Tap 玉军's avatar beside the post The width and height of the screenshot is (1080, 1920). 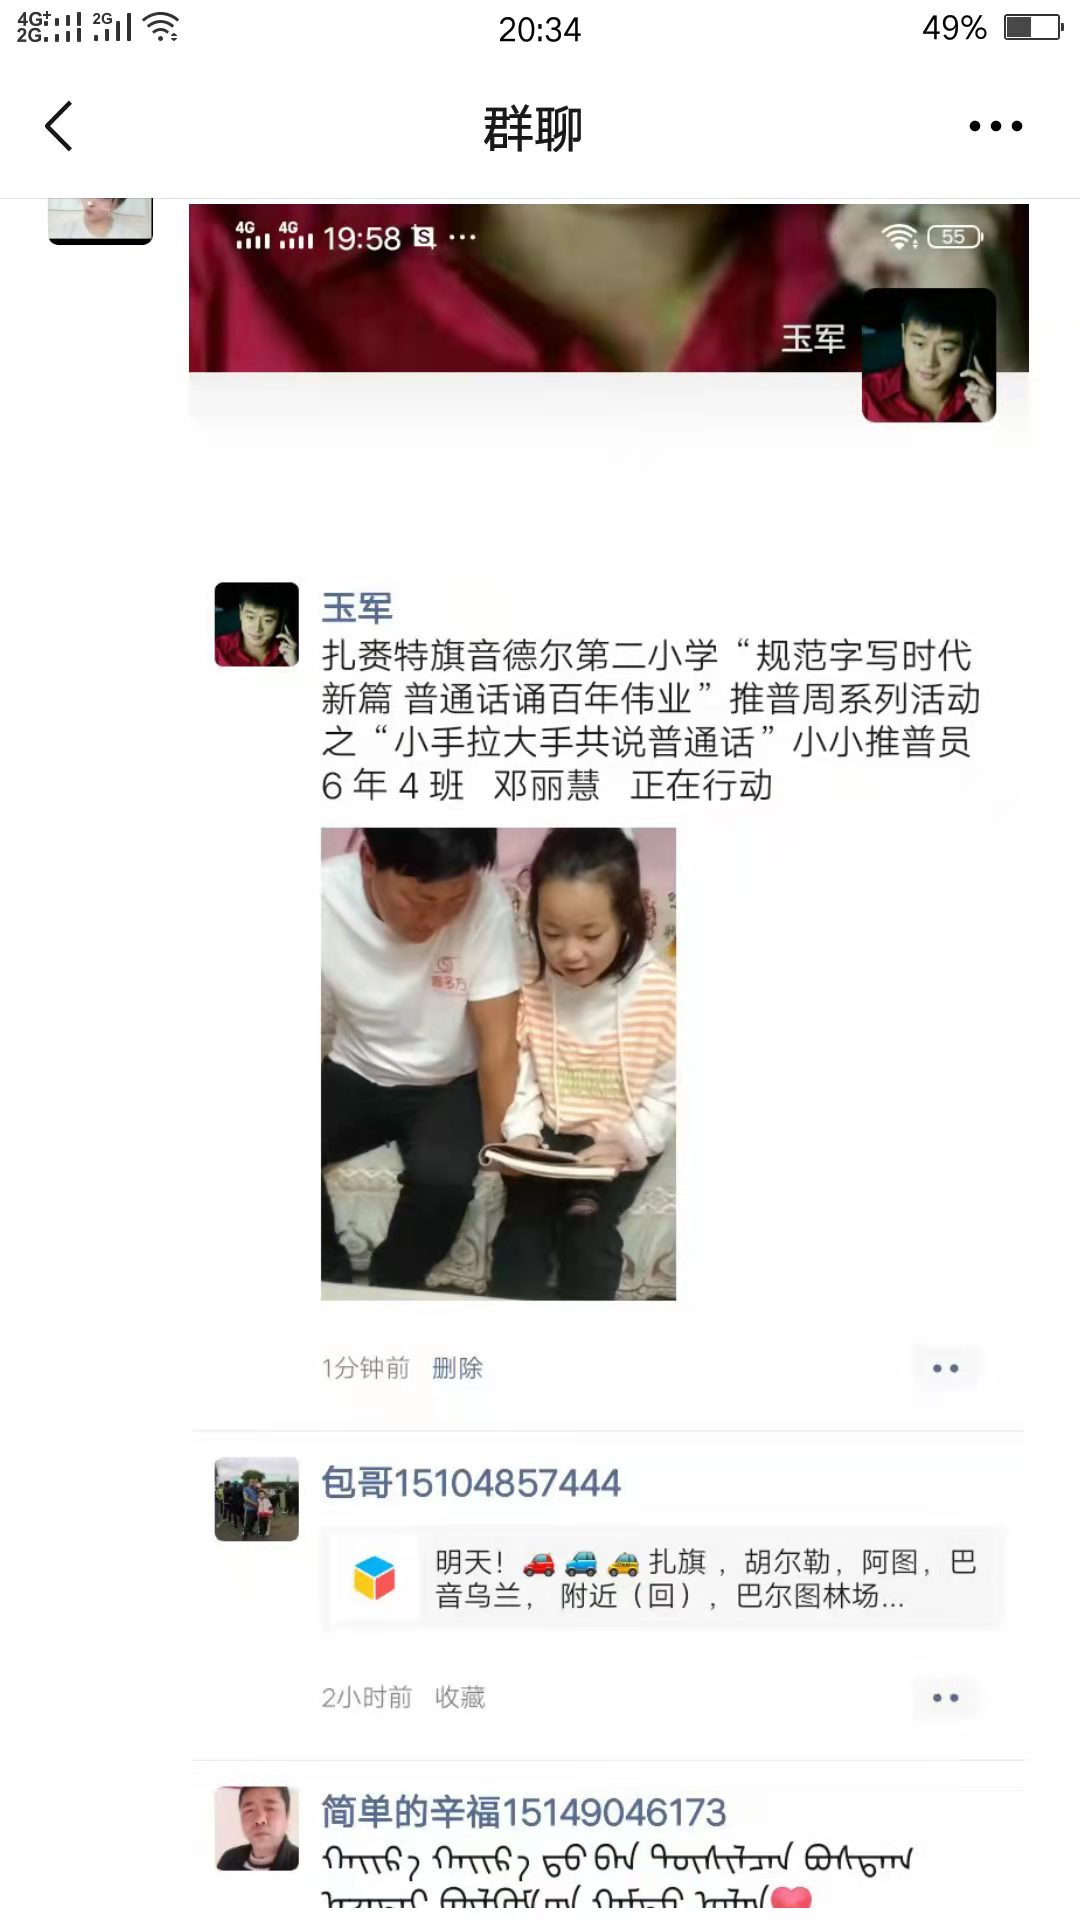pos(257,624)
